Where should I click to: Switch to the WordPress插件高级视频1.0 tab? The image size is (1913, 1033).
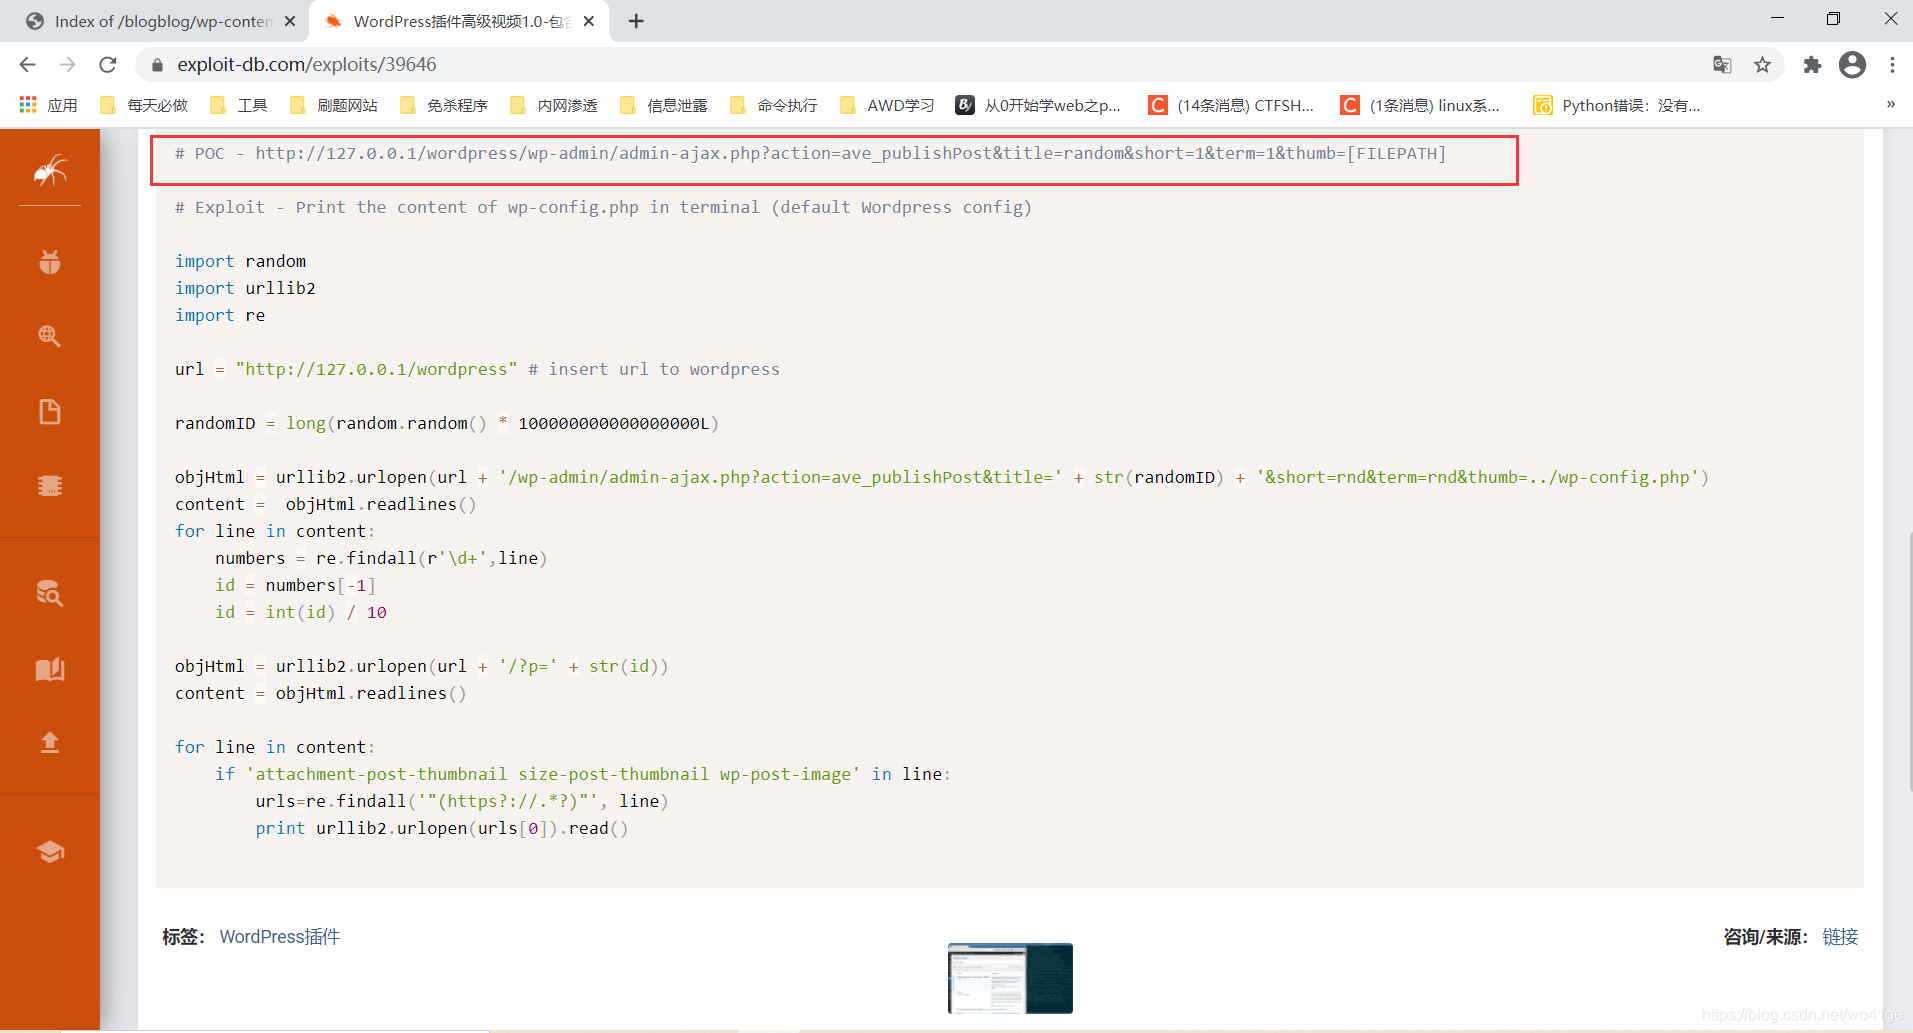click(459, 21)
